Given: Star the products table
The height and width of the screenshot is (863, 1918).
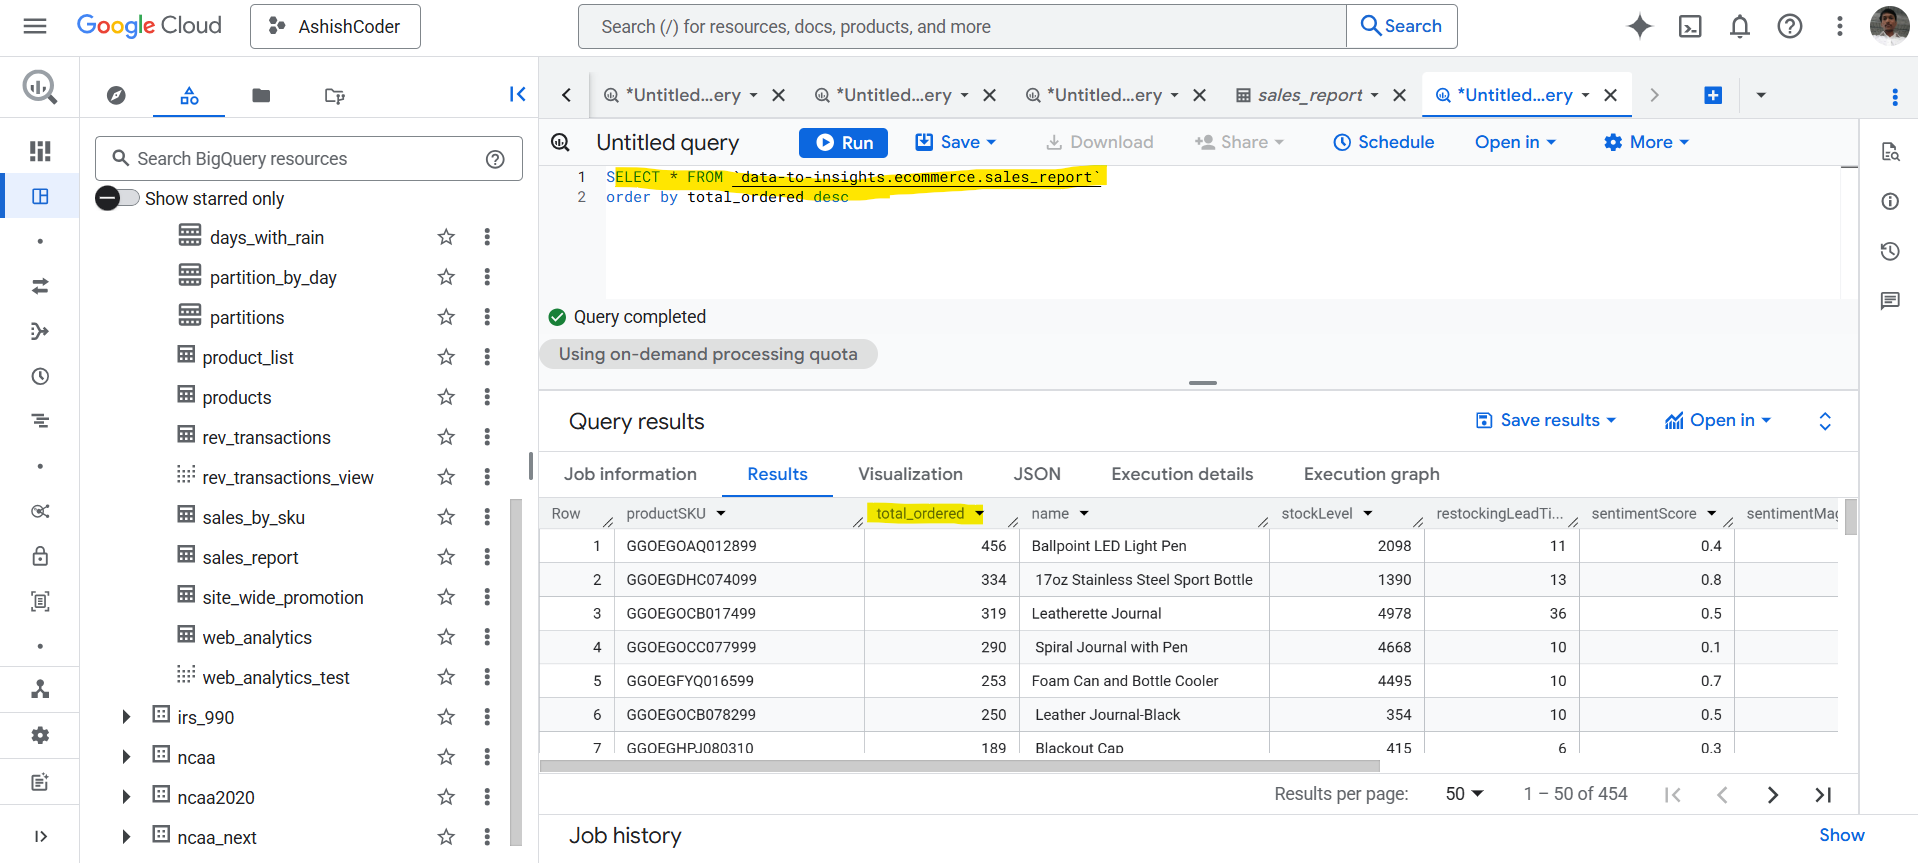Looking at the screenshot, I should click(446, 397).
